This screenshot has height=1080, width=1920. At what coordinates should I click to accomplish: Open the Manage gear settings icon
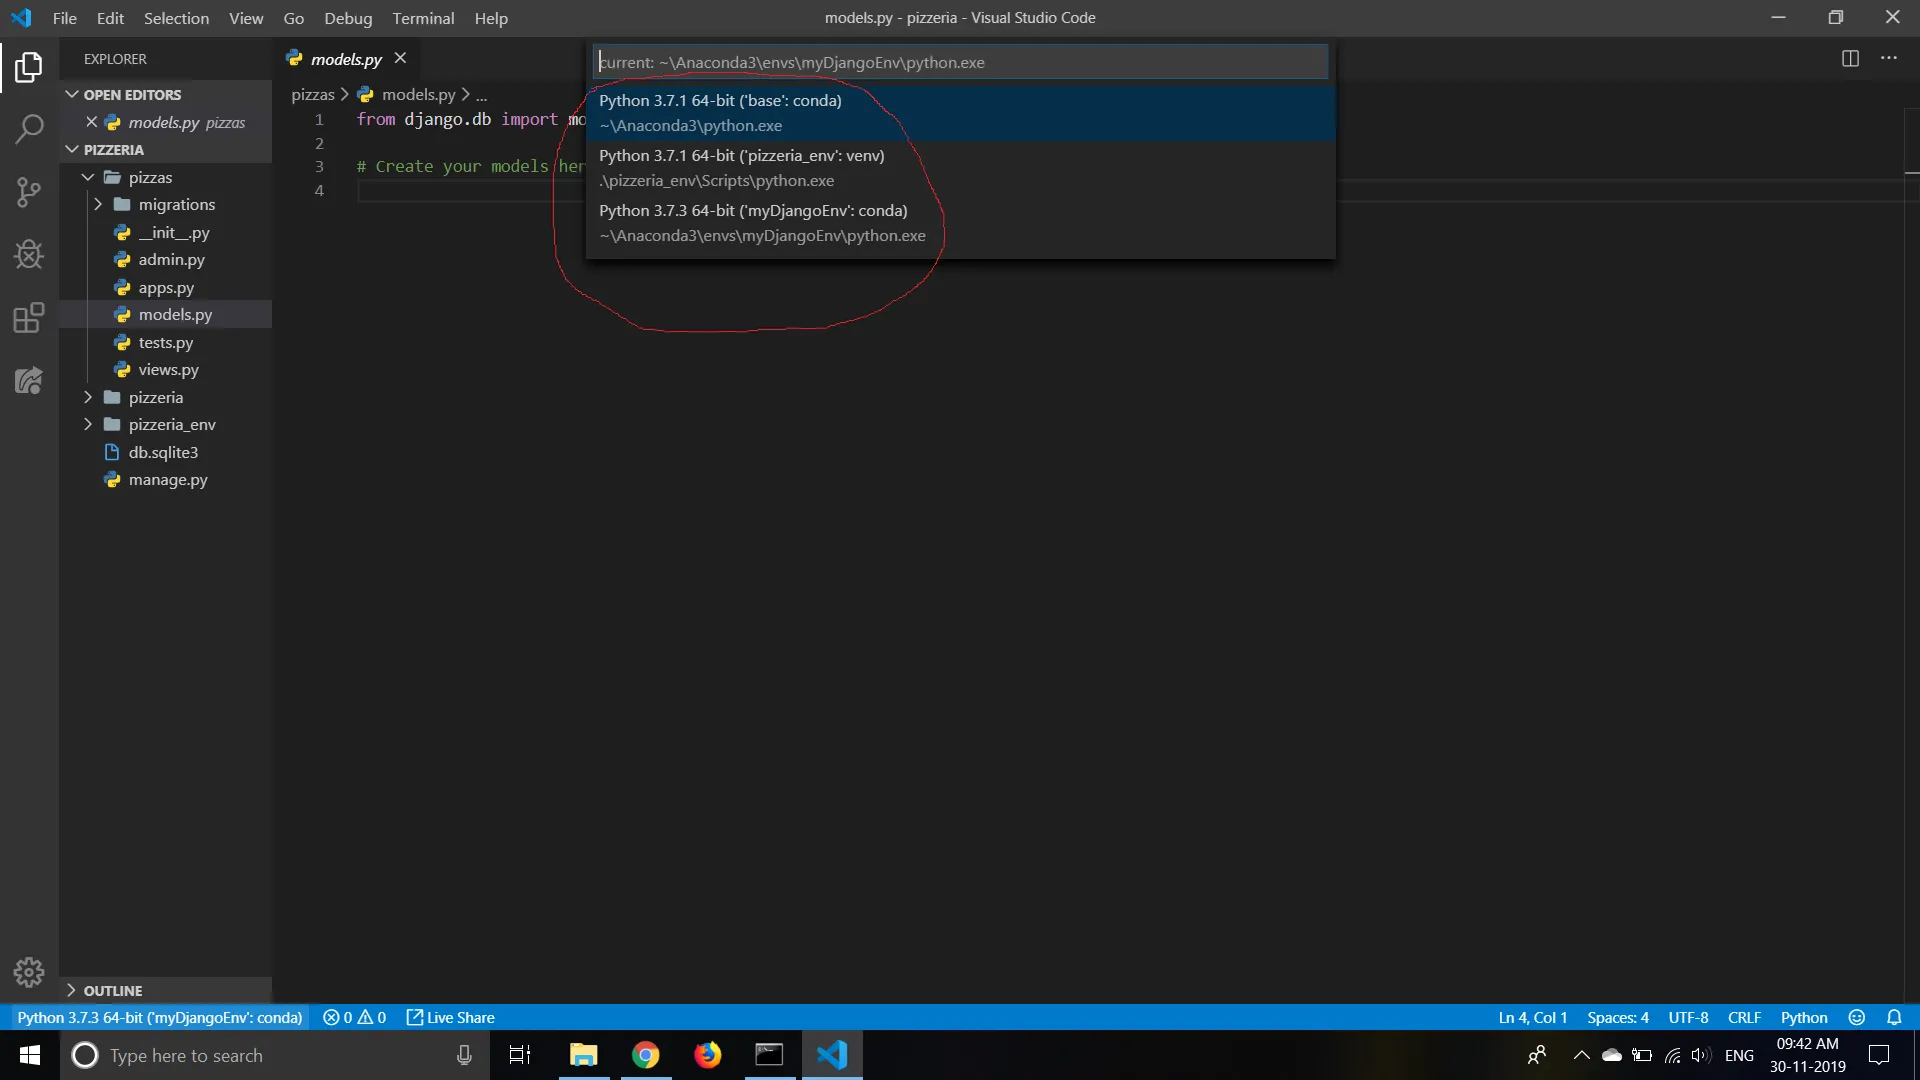click(x=29, y=972)
